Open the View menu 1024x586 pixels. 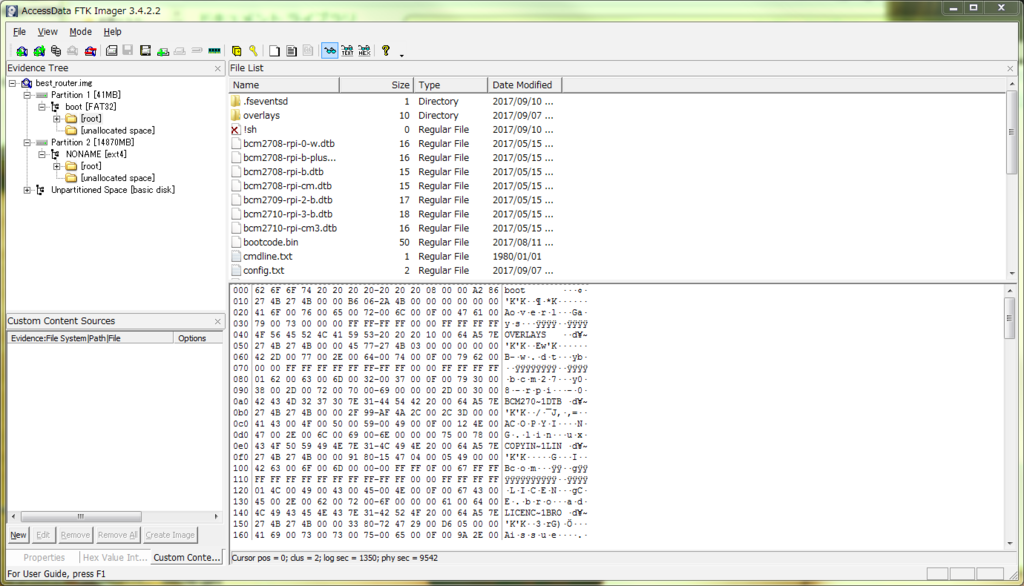(47, 31)
